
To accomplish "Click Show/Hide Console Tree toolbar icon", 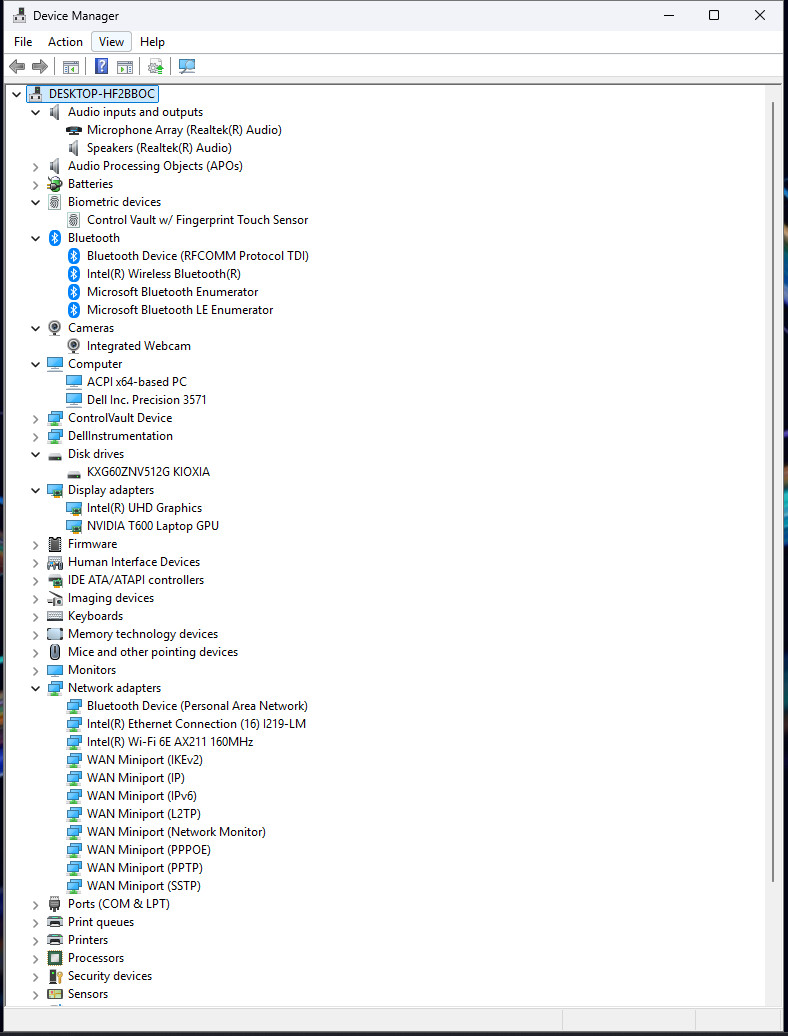I will point(71,66).
